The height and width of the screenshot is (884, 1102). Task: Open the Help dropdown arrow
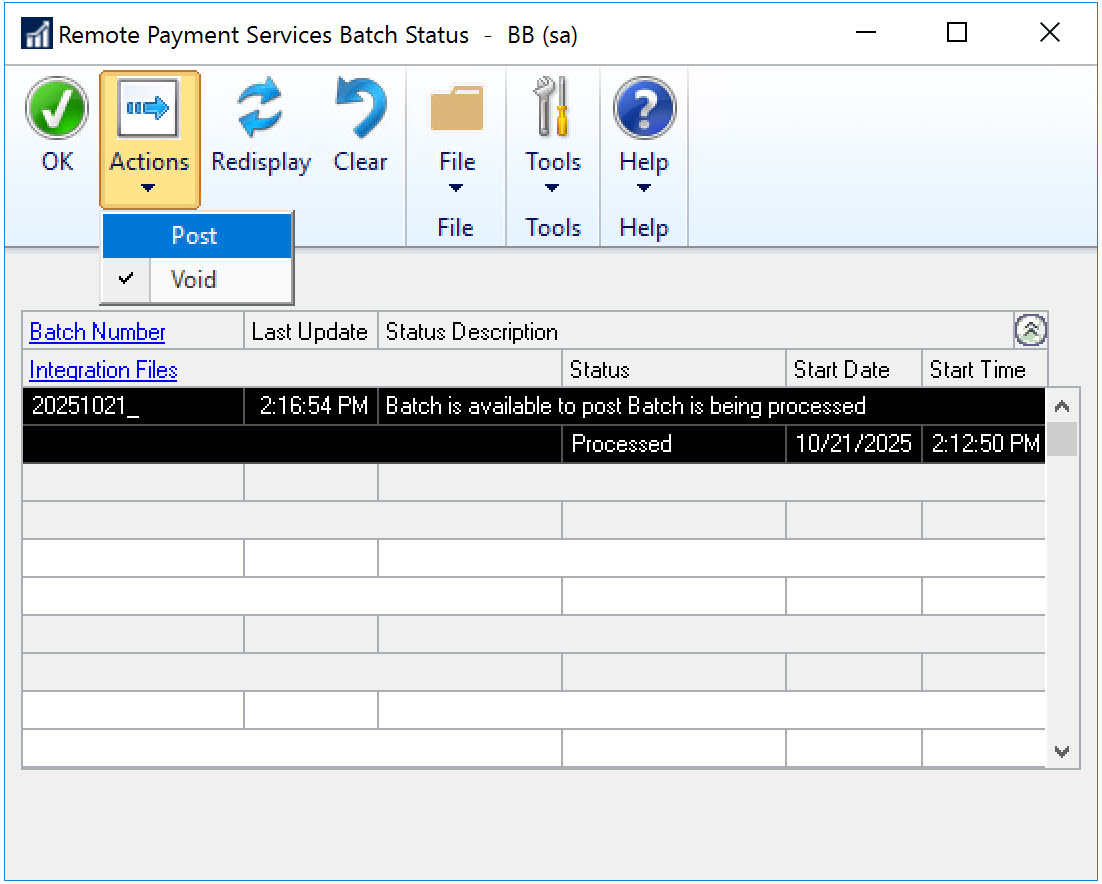643,188
